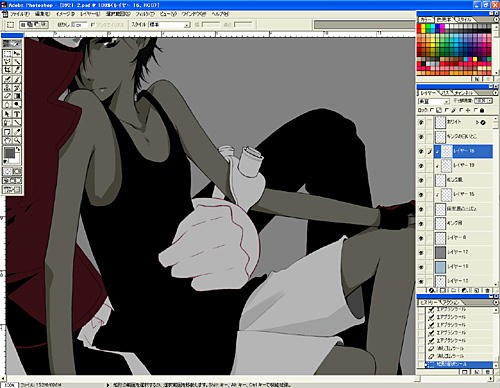Click the feather input field
Viewport: 500px width, 388px height.
point(79,25)
